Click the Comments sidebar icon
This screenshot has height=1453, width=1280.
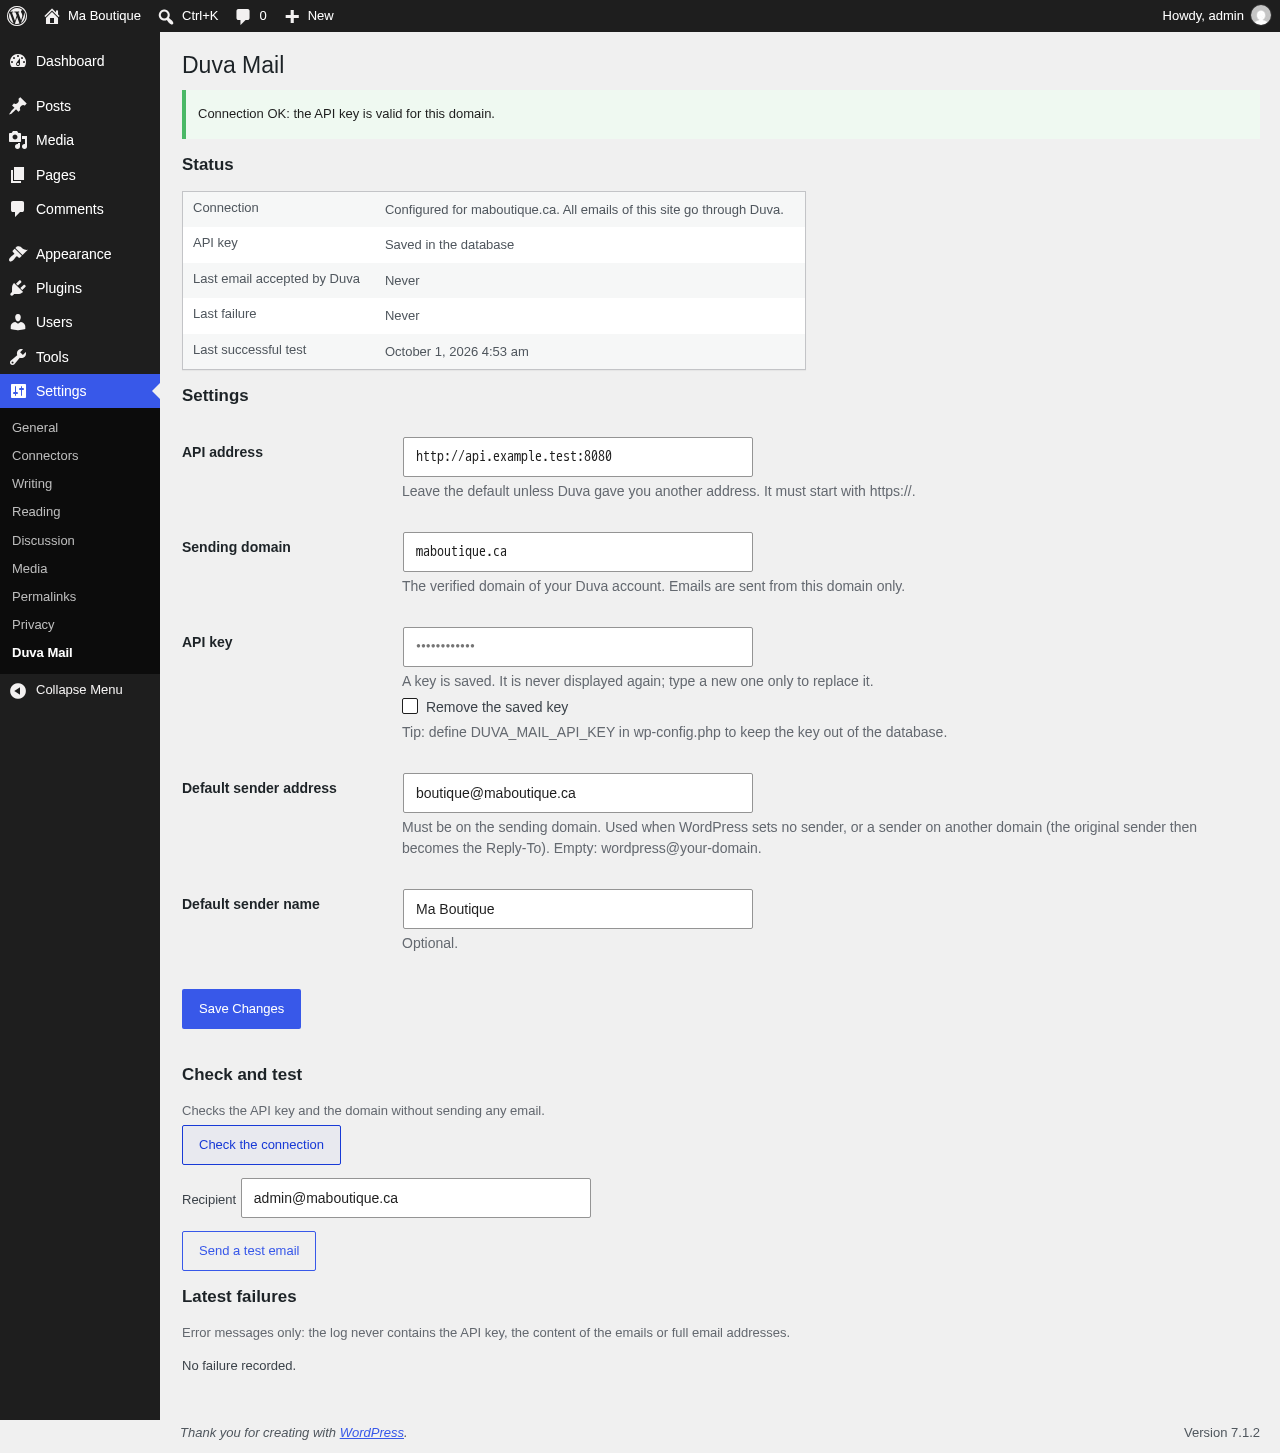point(18,209)
